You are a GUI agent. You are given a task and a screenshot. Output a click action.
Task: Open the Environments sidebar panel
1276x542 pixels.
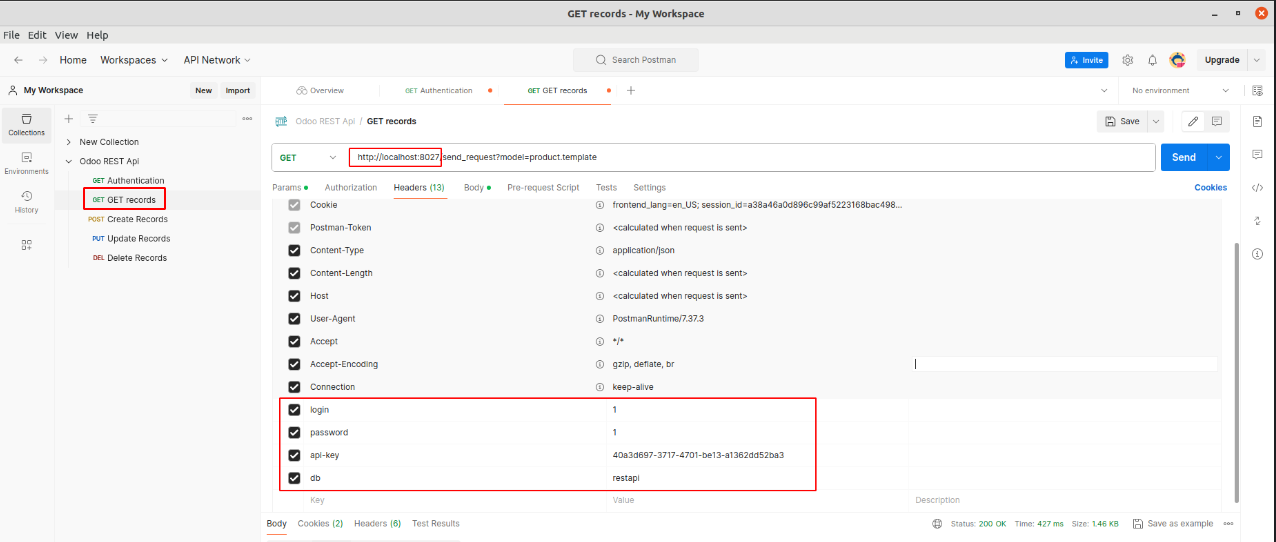point(26,162)
